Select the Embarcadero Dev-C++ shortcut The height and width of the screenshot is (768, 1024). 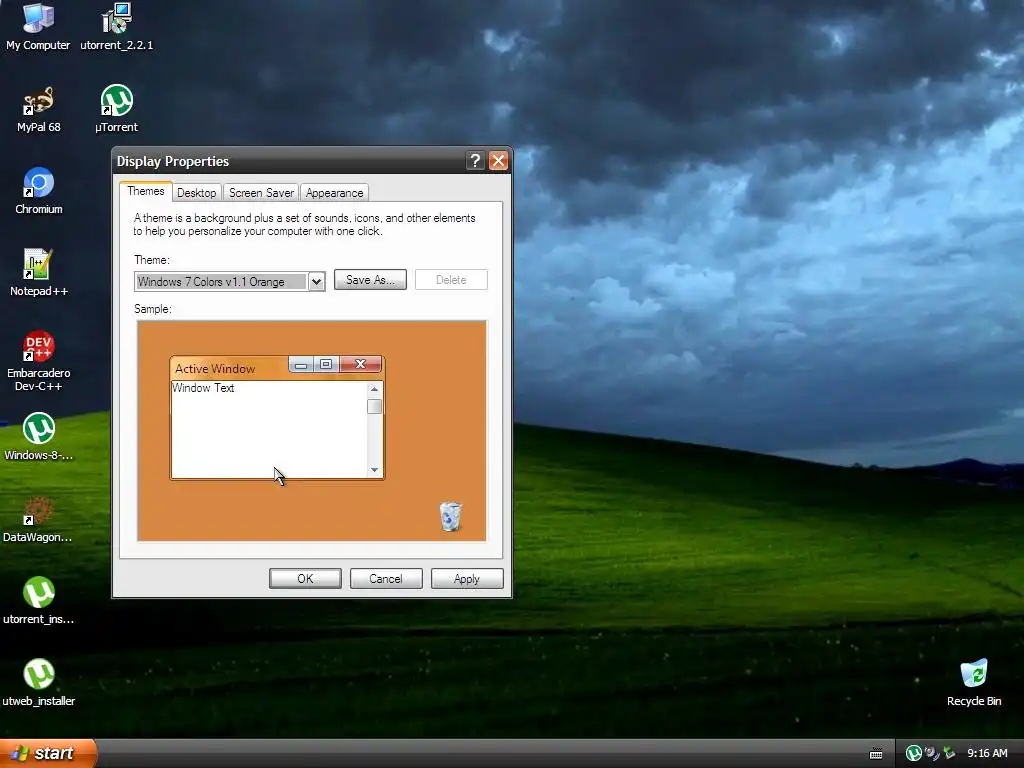click(38, 361)
